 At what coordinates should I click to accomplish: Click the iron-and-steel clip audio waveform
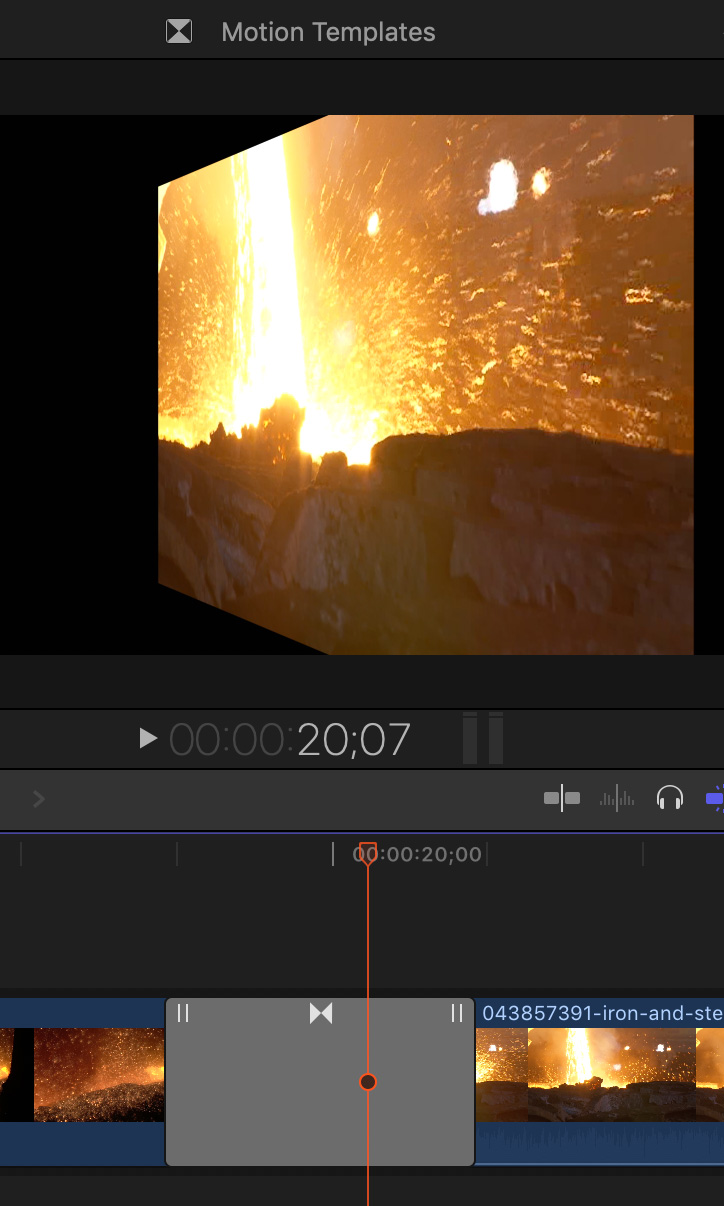[600, 1142]
